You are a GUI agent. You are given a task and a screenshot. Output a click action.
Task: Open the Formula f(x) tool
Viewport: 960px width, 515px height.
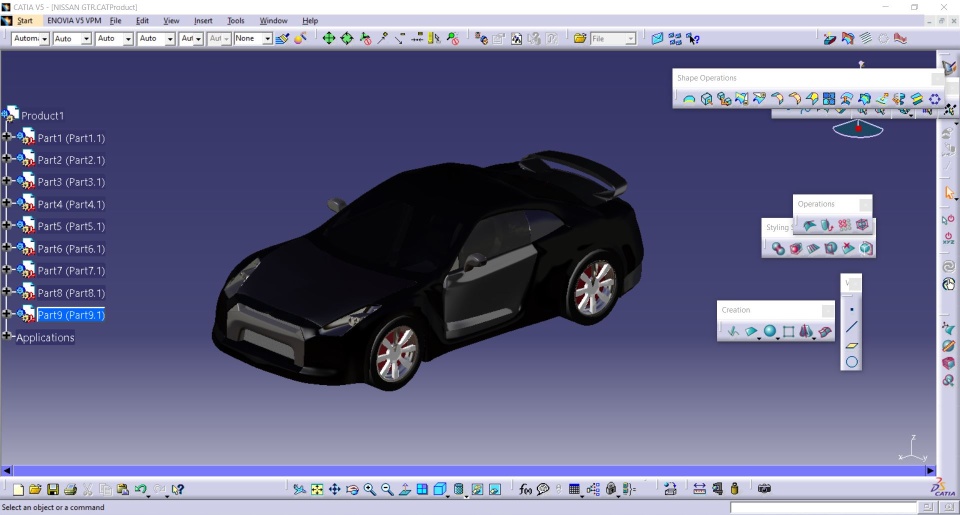tap(525, 489)
